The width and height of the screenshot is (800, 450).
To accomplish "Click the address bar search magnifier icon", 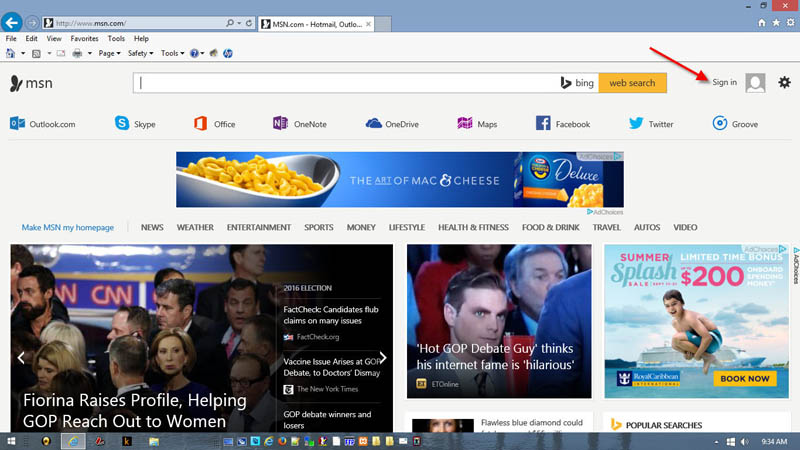I will 230,23.
